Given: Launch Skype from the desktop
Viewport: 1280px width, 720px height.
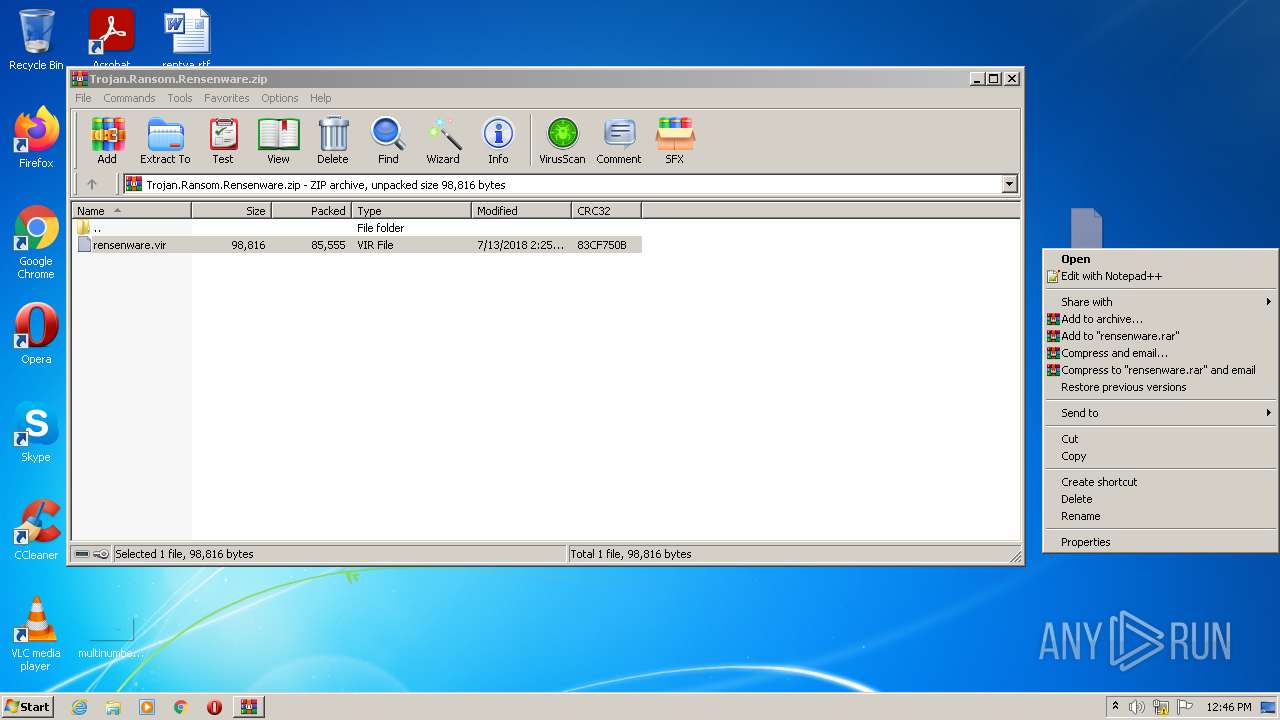Looking at the screenshot, I should pyautogui.click(x=36, y=432).
